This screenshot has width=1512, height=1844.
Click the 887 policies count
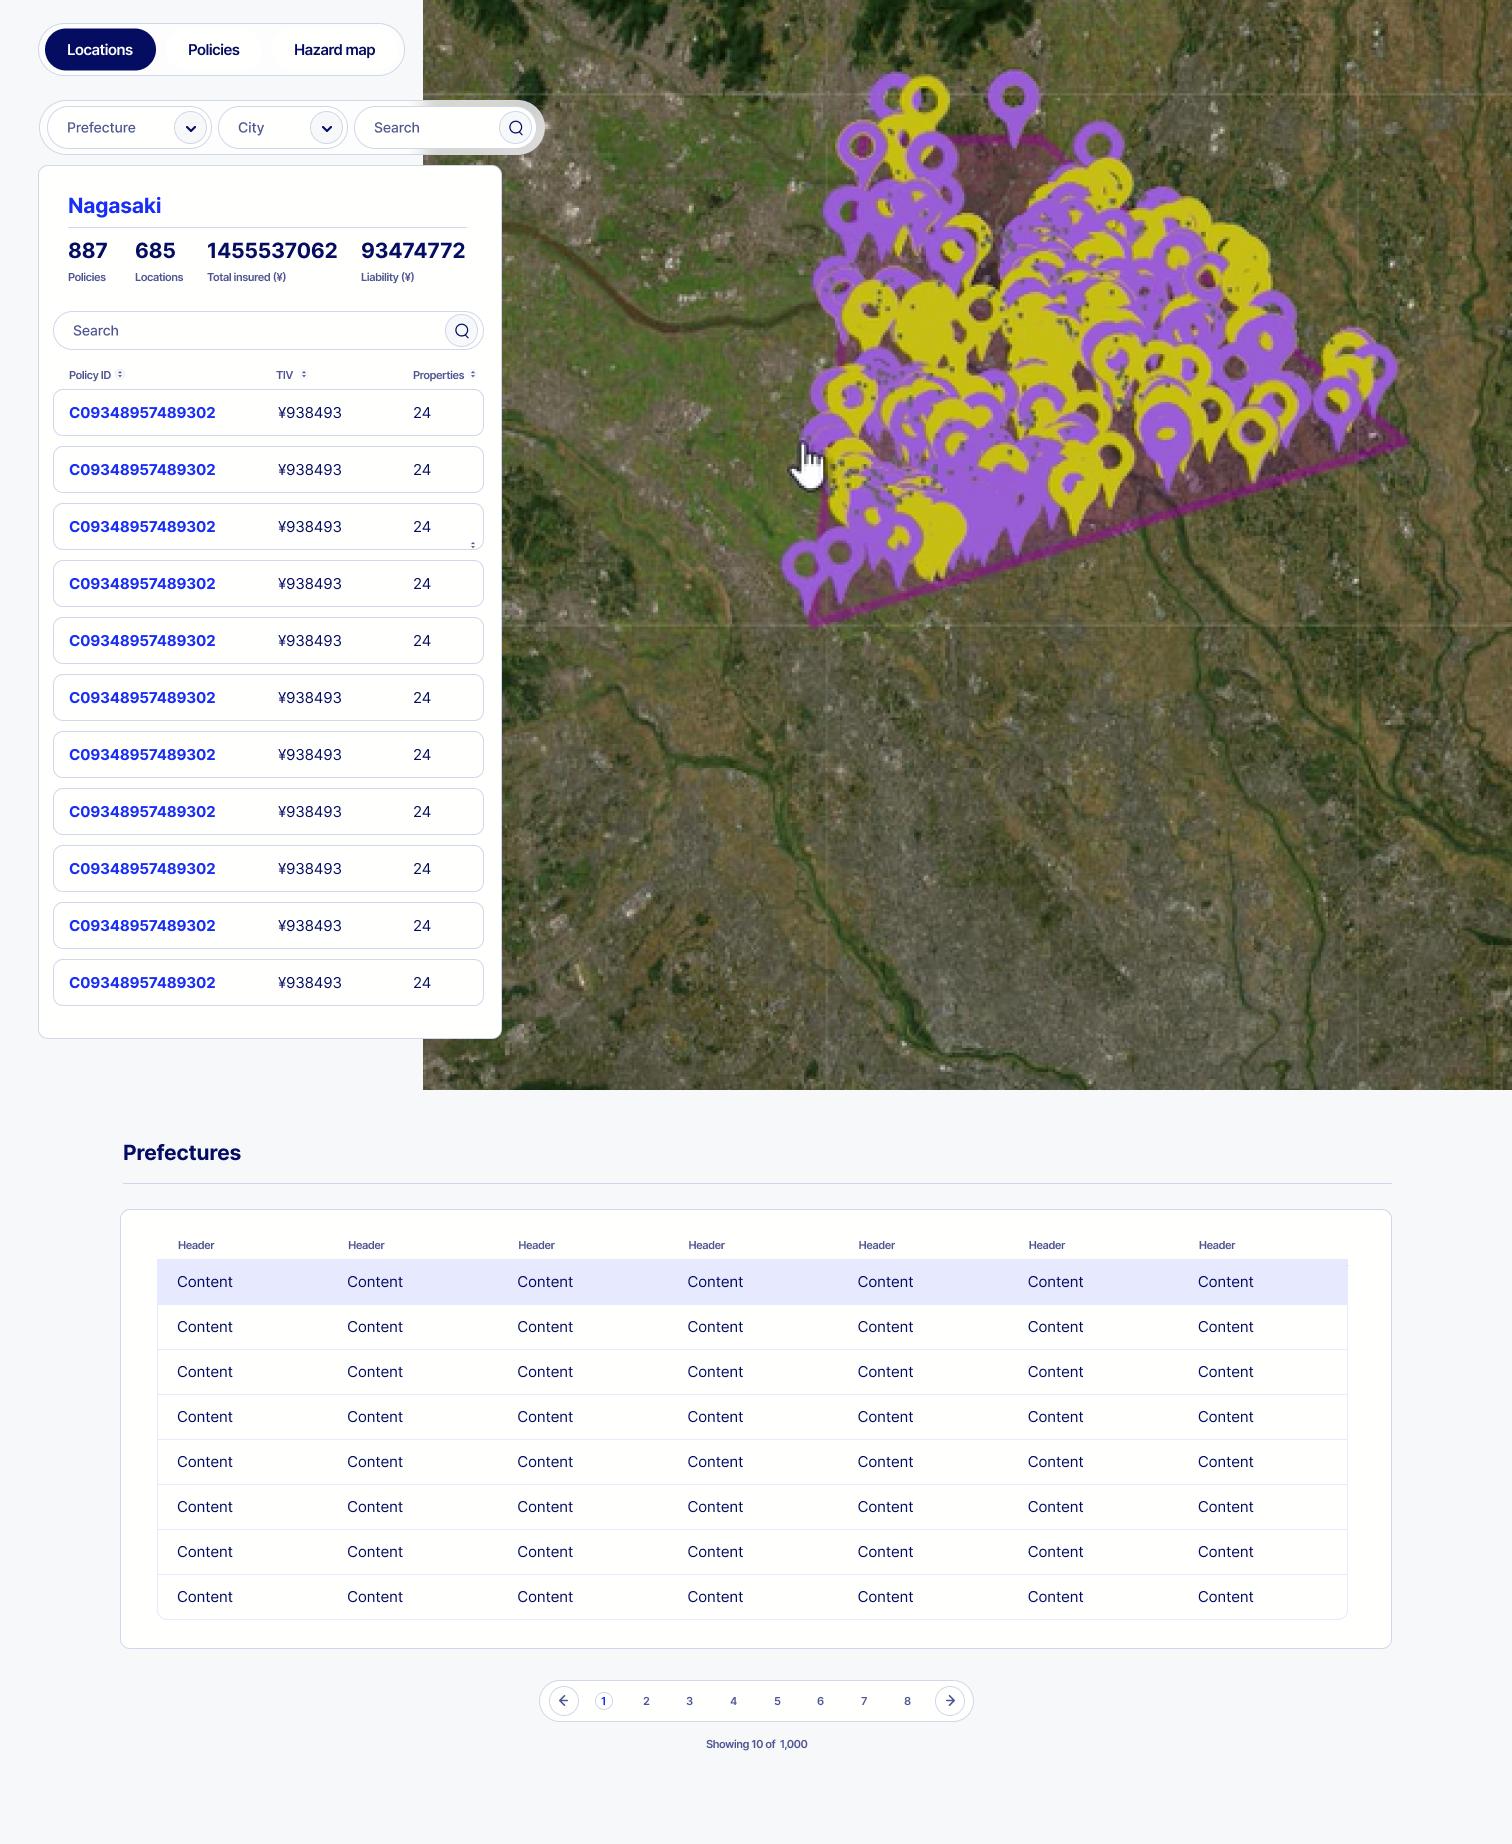(88, 251)
